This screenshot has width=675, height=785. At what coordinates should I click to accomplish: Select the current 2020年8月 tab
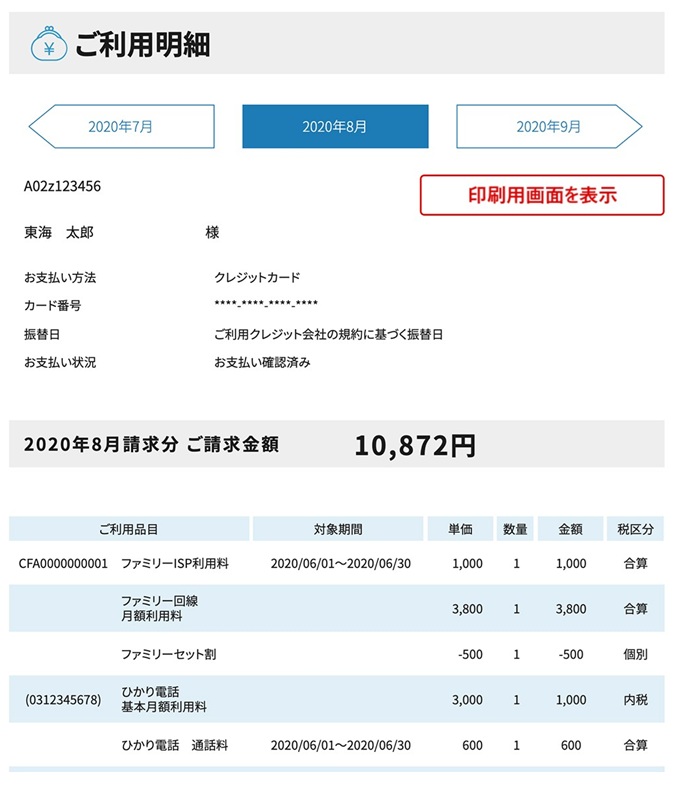335,126
